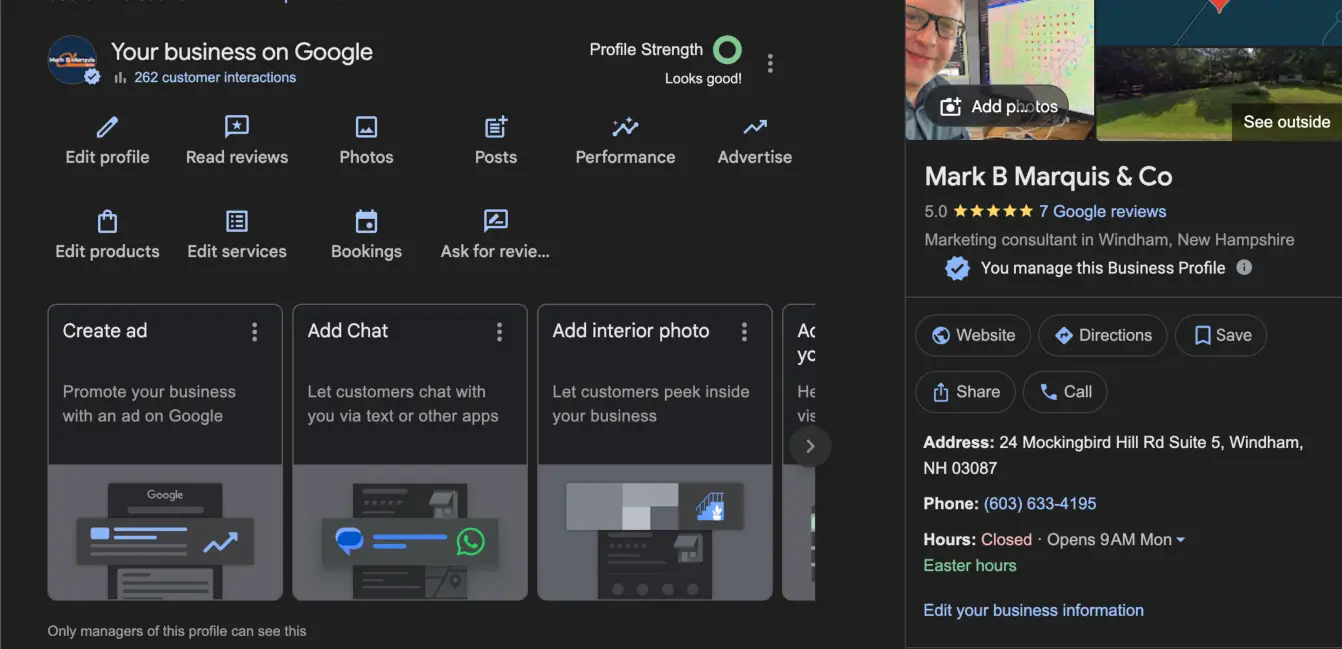The image size is (1342, 649).
Task: Click the green Profile Strength ring
Action: [727, 50]
